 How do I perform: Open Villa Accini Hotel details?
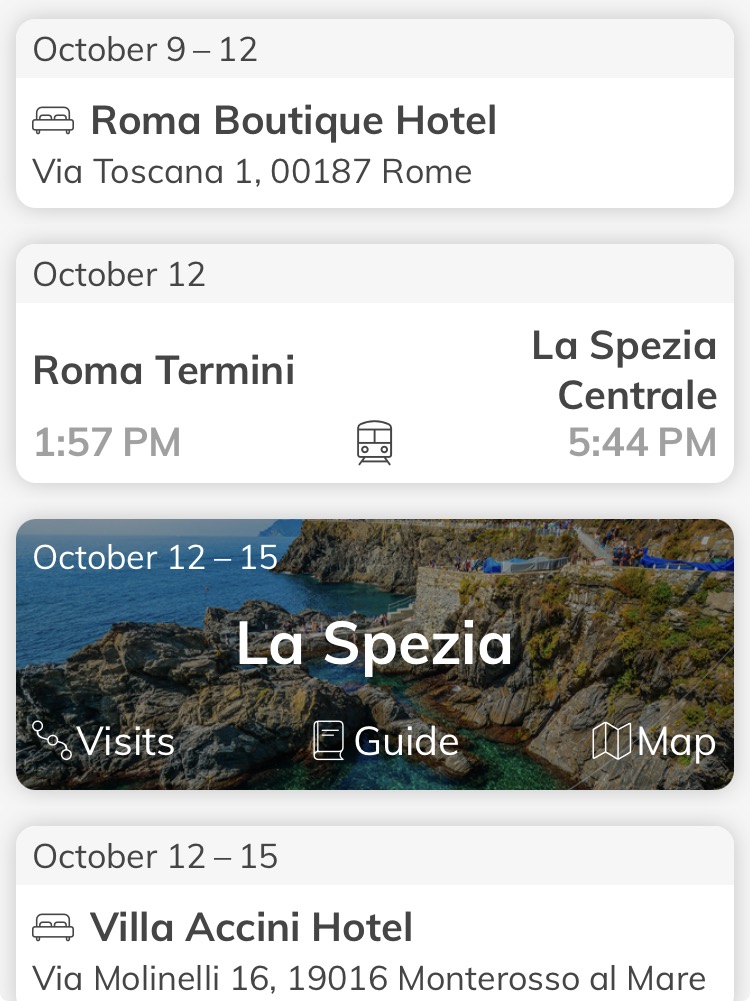[x=251, y=928]
